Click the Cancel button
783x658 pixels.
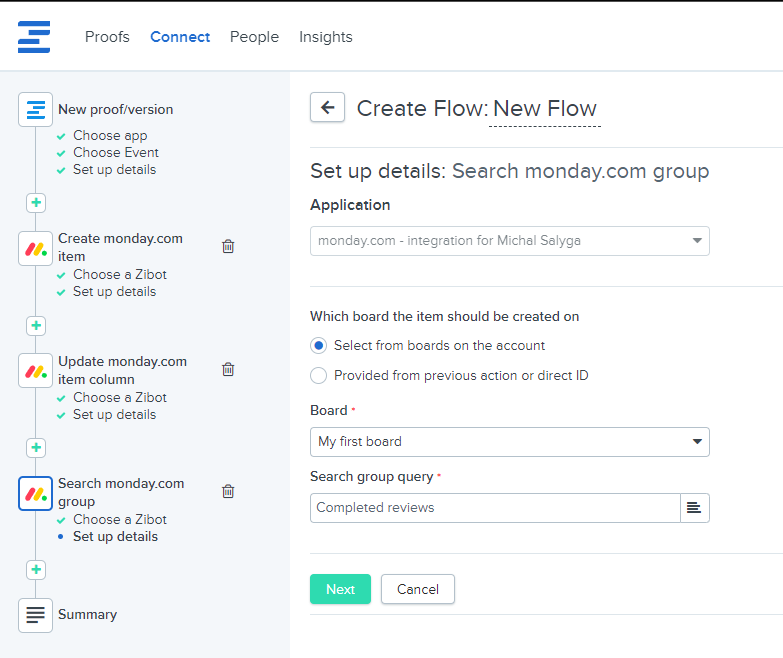point(417,589)
